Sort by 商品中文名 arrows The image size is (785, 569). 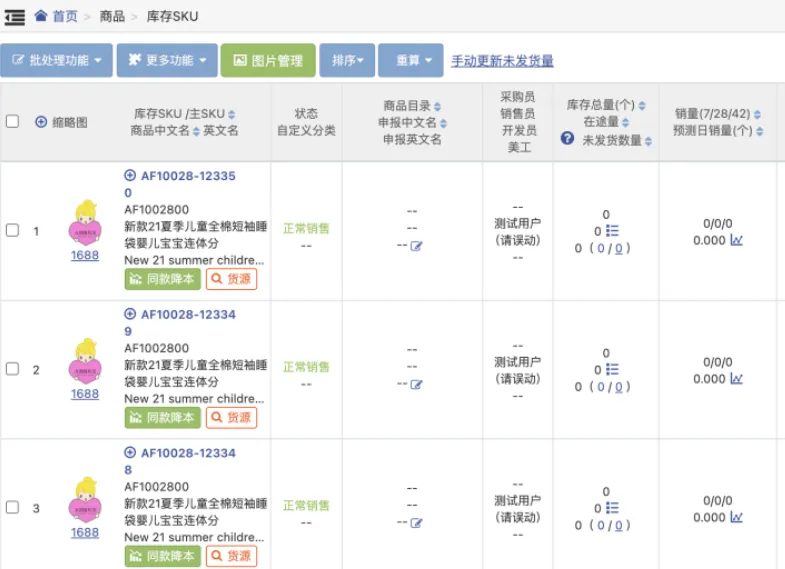coord(196,131)
